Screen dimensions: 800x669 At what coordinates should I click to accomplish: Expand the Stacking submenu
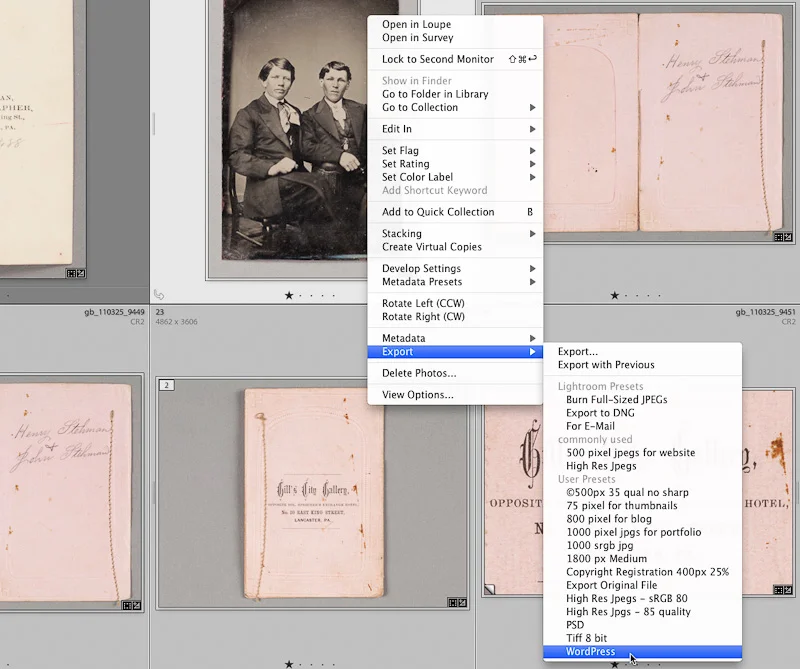455,233
